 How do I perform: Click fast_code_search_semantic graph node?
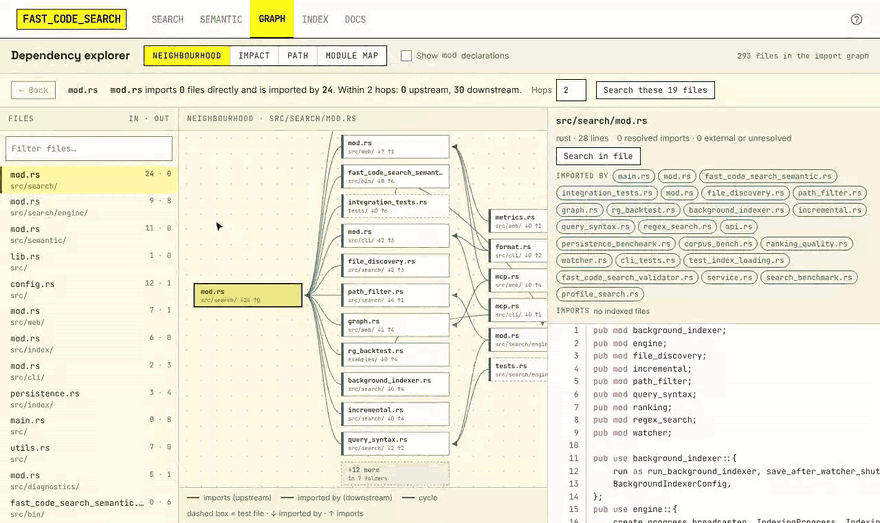click(395, 177)
